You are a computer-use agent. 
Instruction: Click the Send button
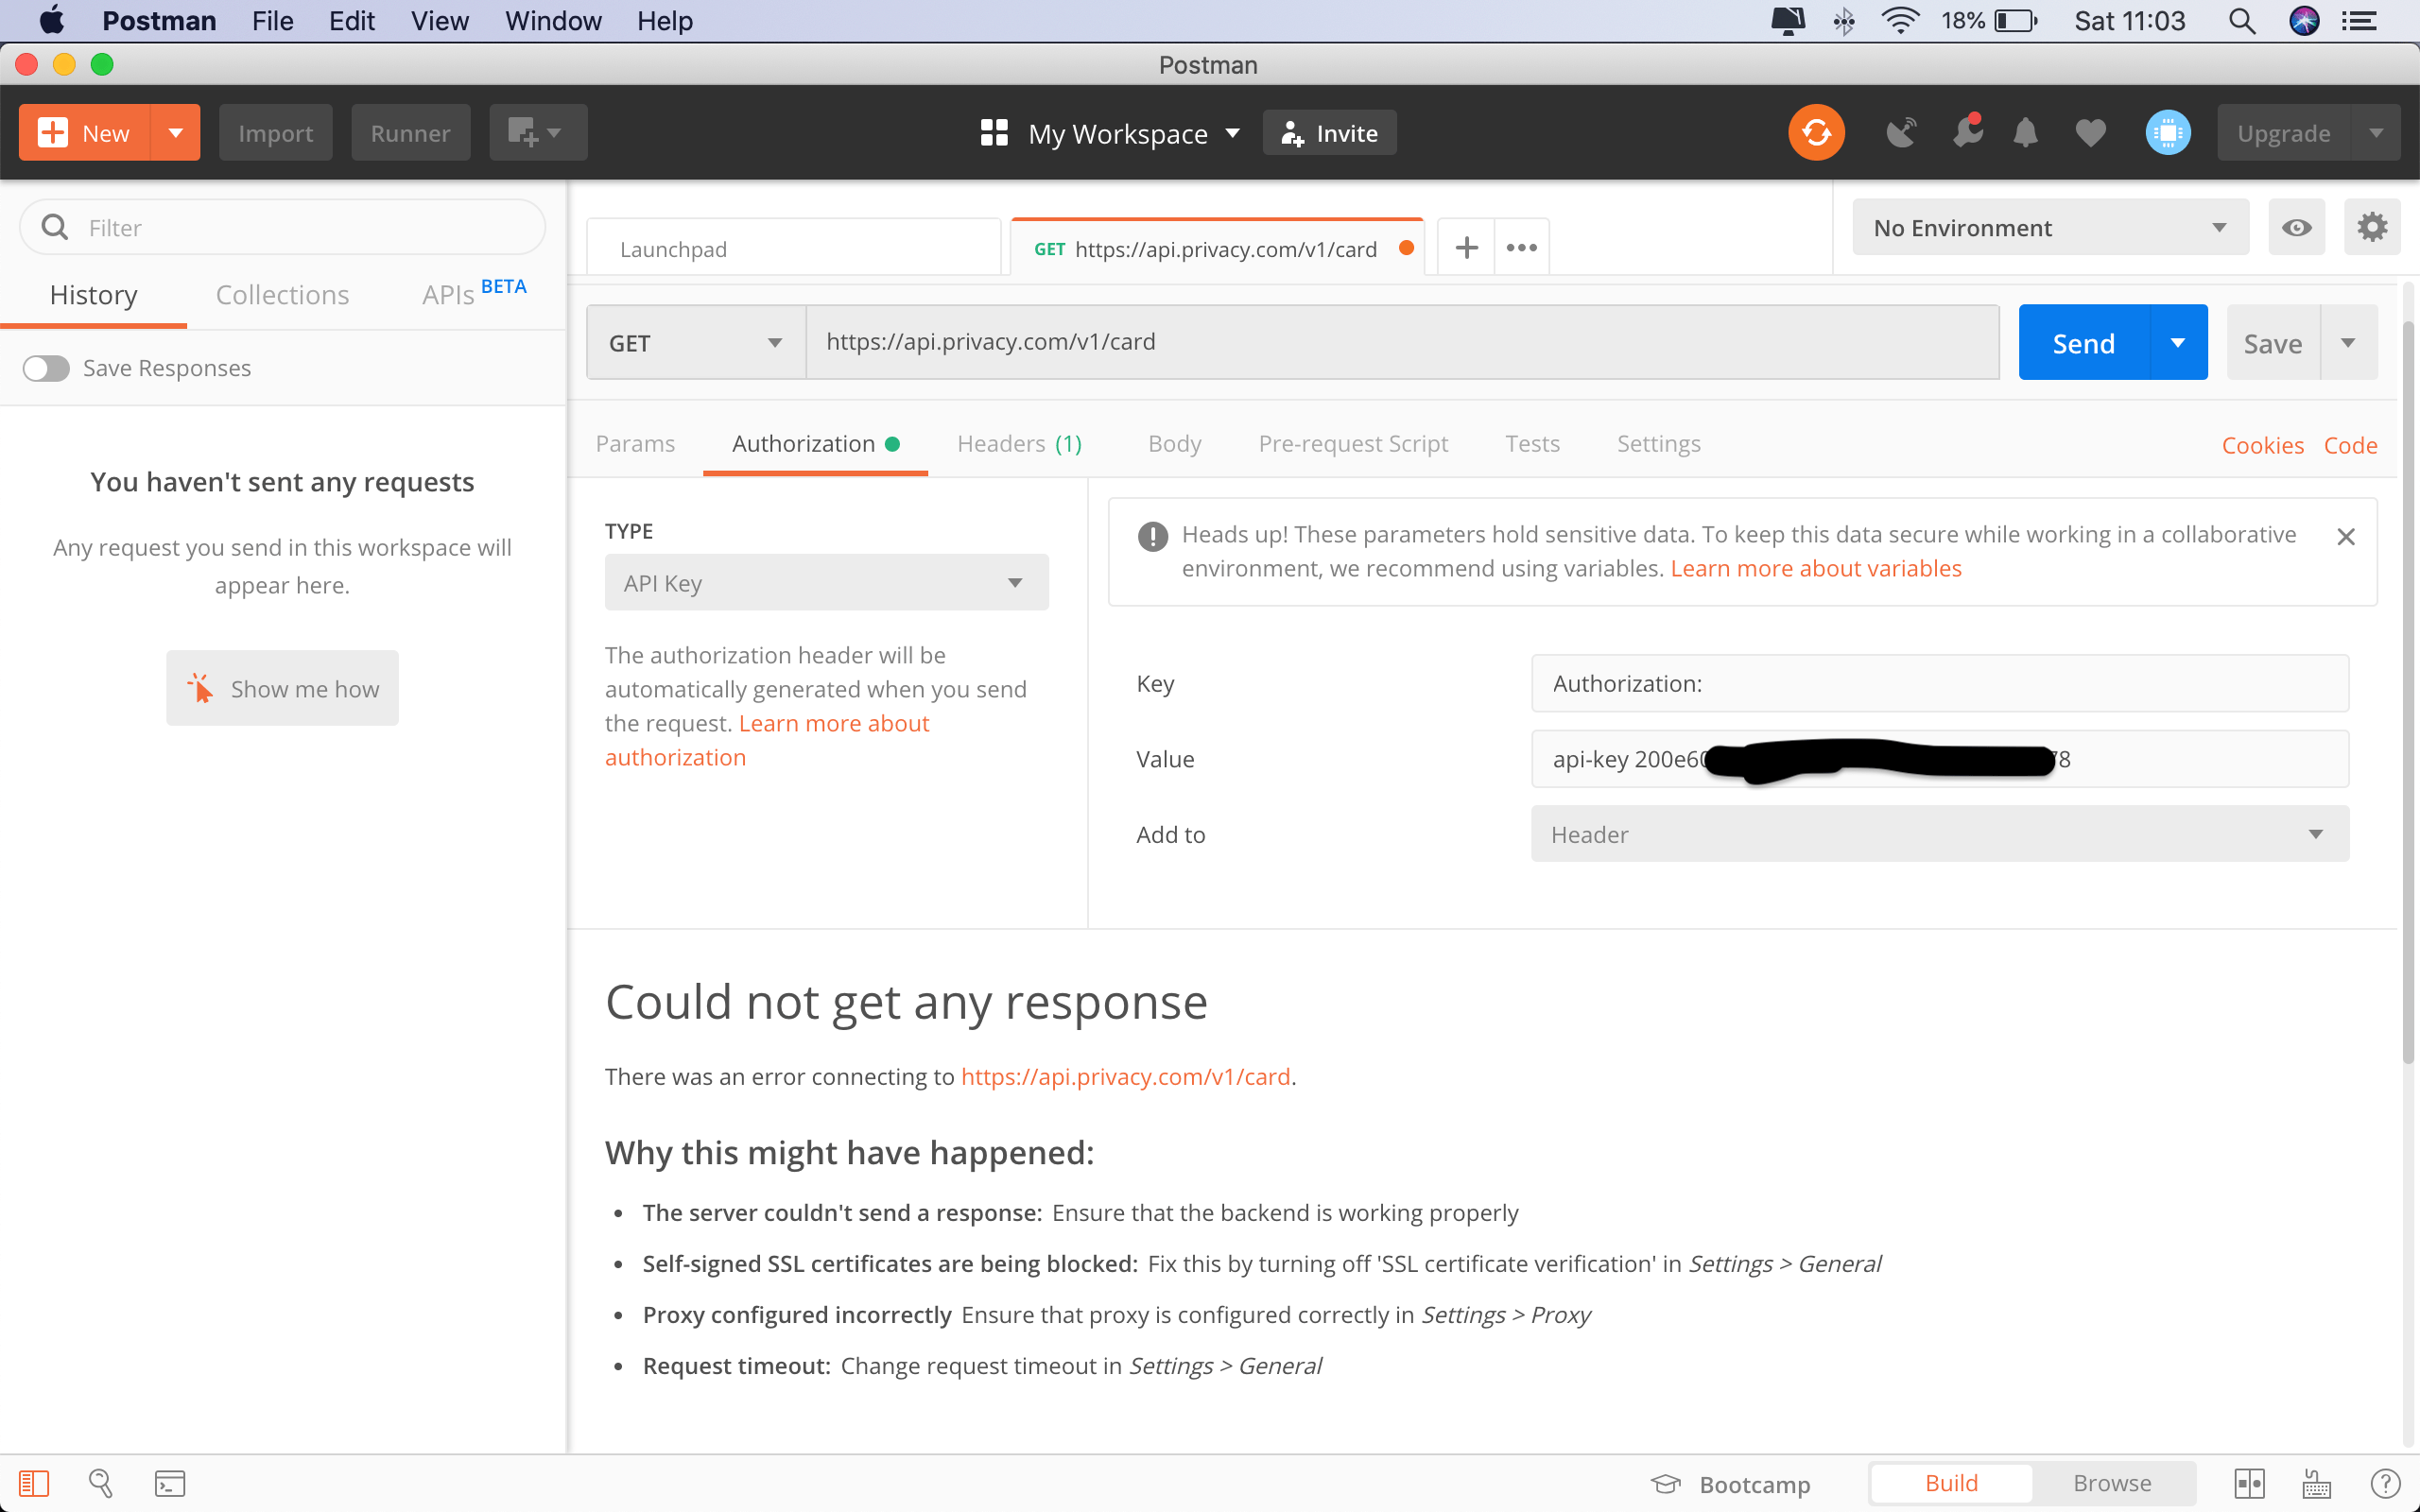[2083, 341]
